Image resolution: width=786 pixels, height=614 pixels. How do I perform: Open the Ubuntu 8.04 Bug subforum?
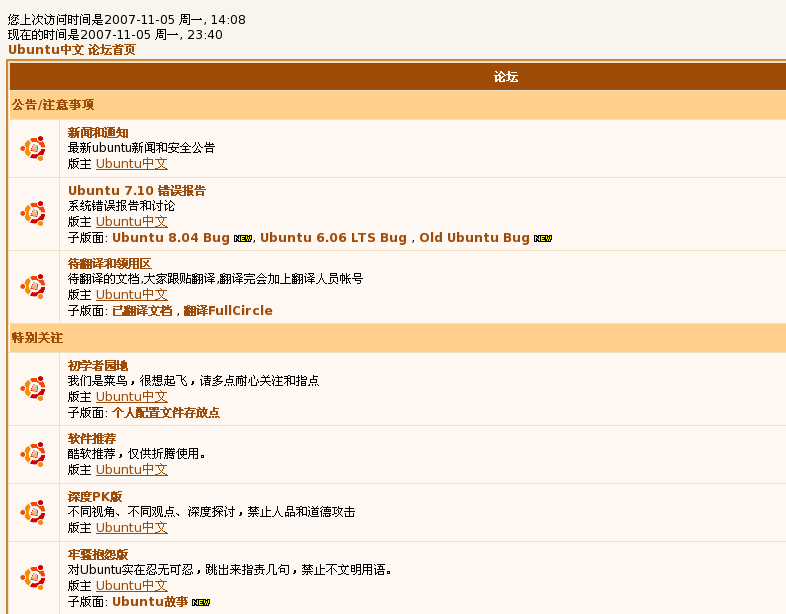click(x=170, y=238)
